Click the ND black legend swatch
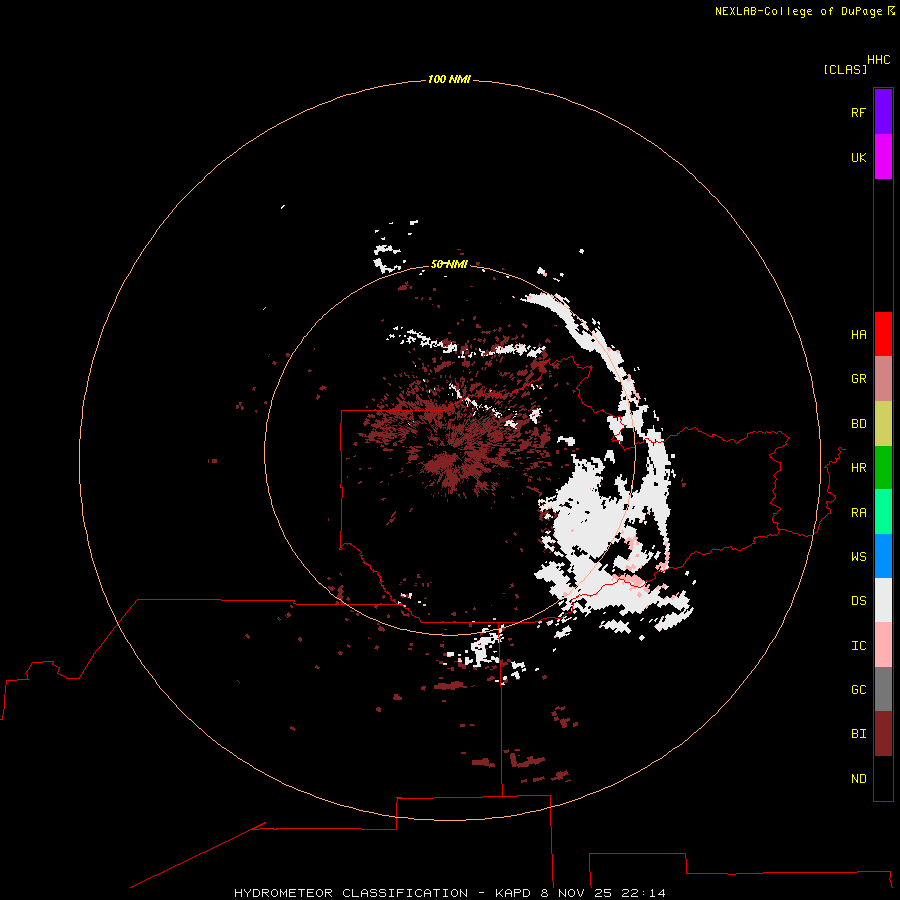 (883, 778)
